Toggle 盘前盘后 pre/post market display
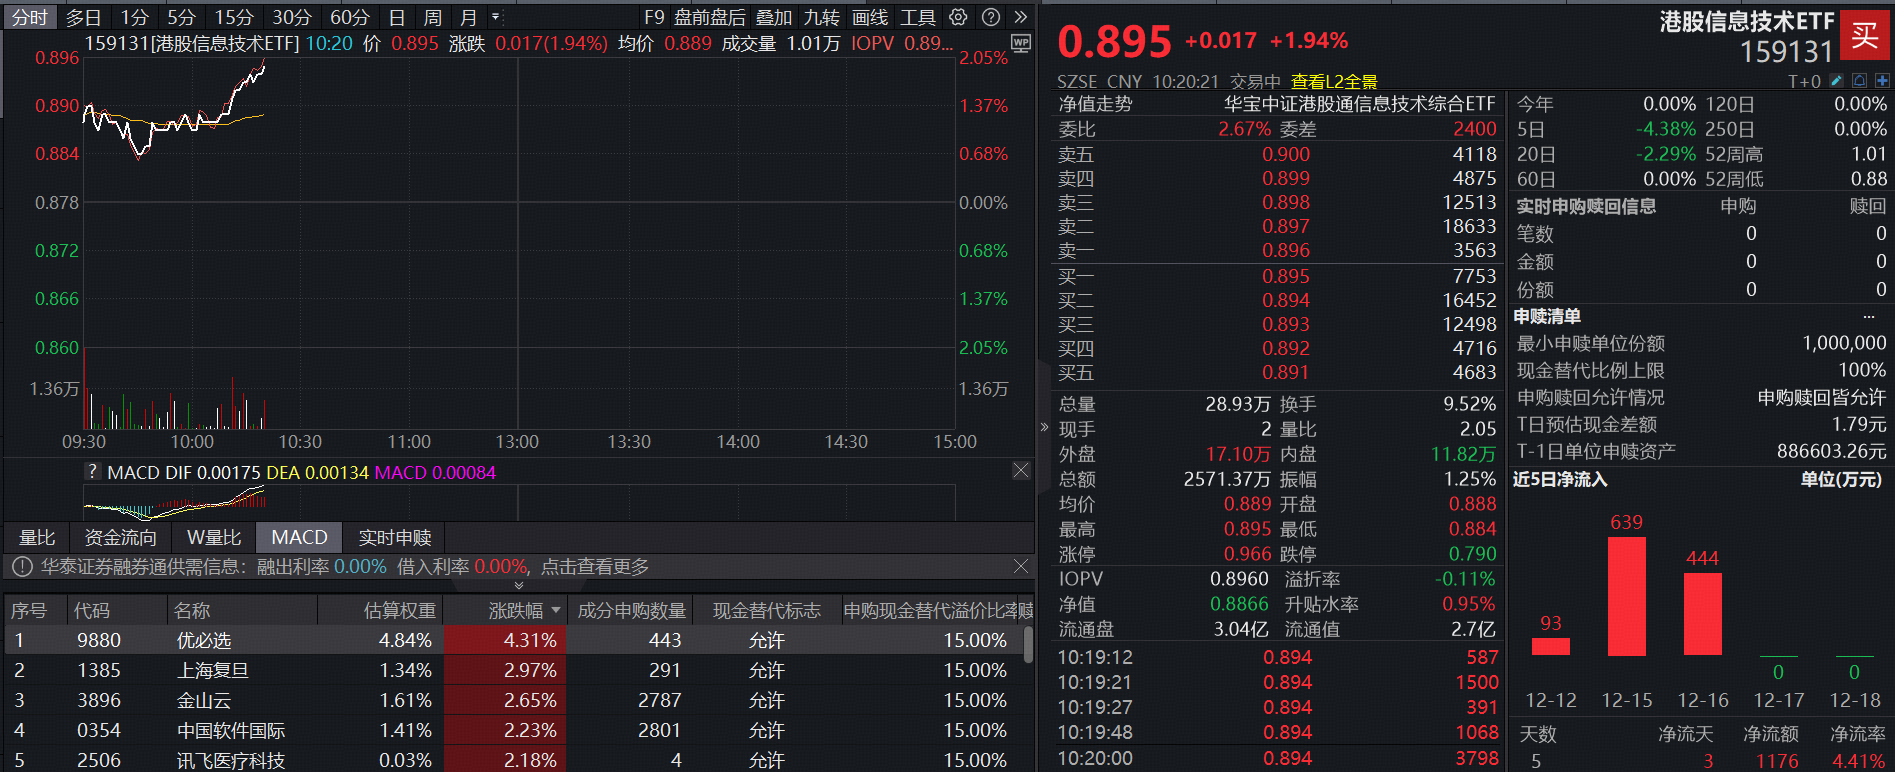This screenshot has height=772, width=1895. [710, 17]
